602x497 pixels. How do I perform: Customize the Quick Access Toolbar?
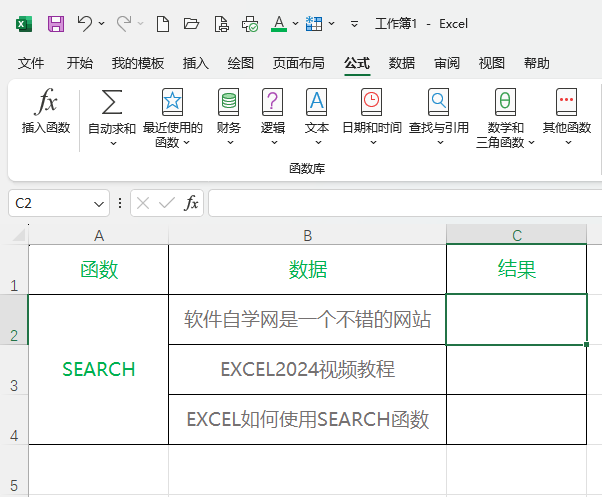click(354, 24)
